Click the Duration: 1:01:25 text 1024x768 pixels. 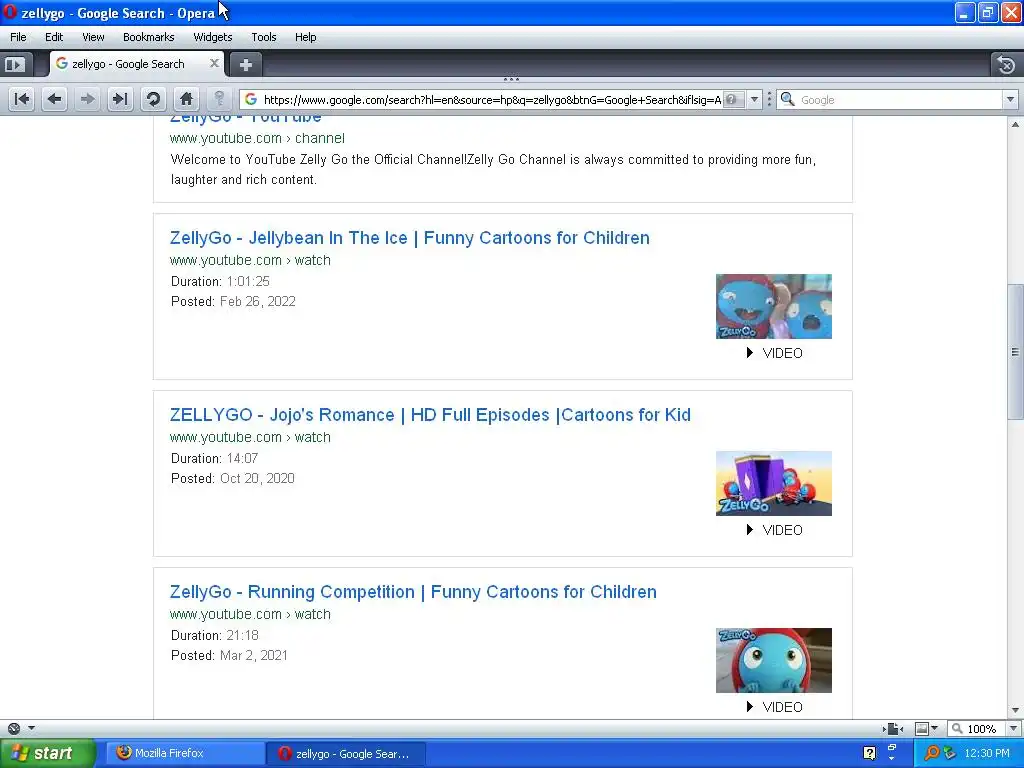coord(220,281)
